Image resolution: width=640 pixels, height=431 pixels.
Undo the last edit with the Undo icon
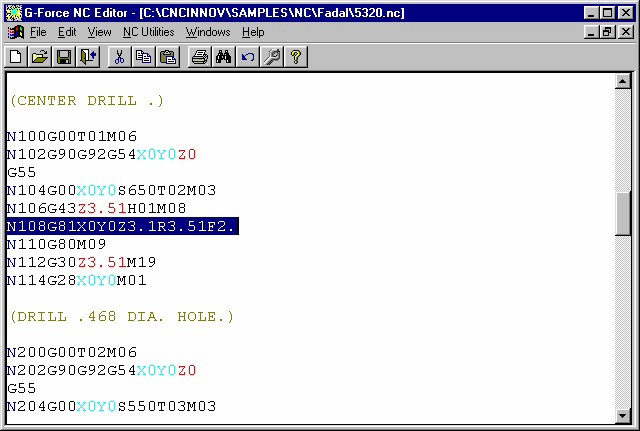click(x=247, y=57)
